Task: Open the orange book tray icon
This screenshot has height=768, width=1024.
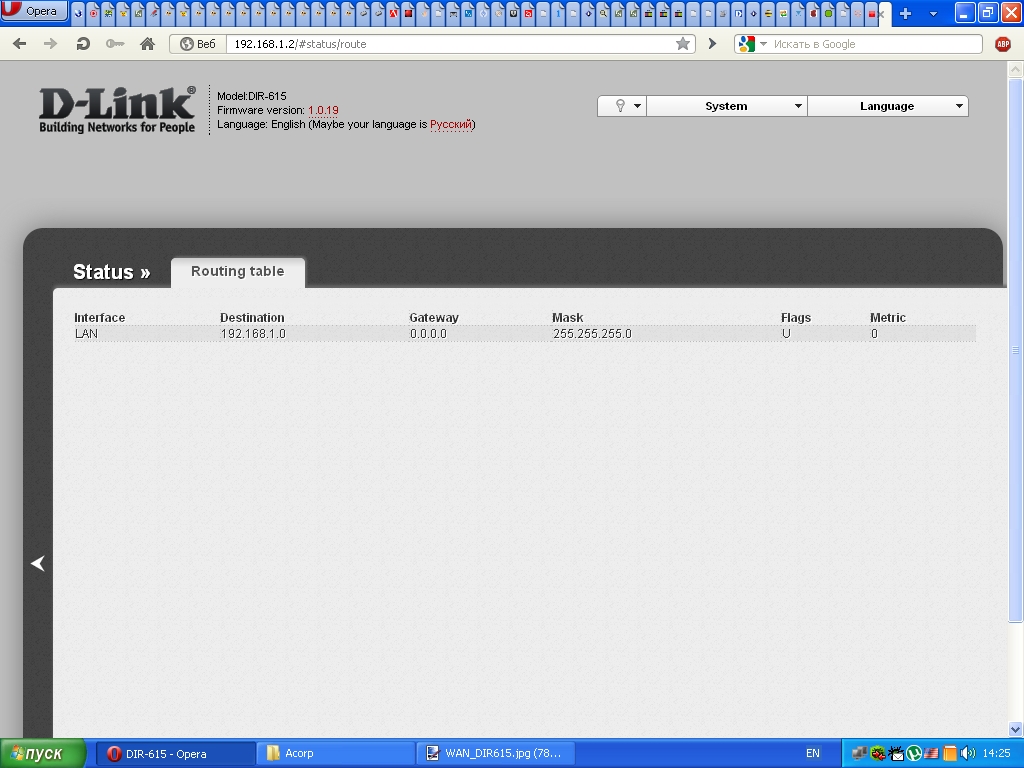Action: [x=950, y=754]
